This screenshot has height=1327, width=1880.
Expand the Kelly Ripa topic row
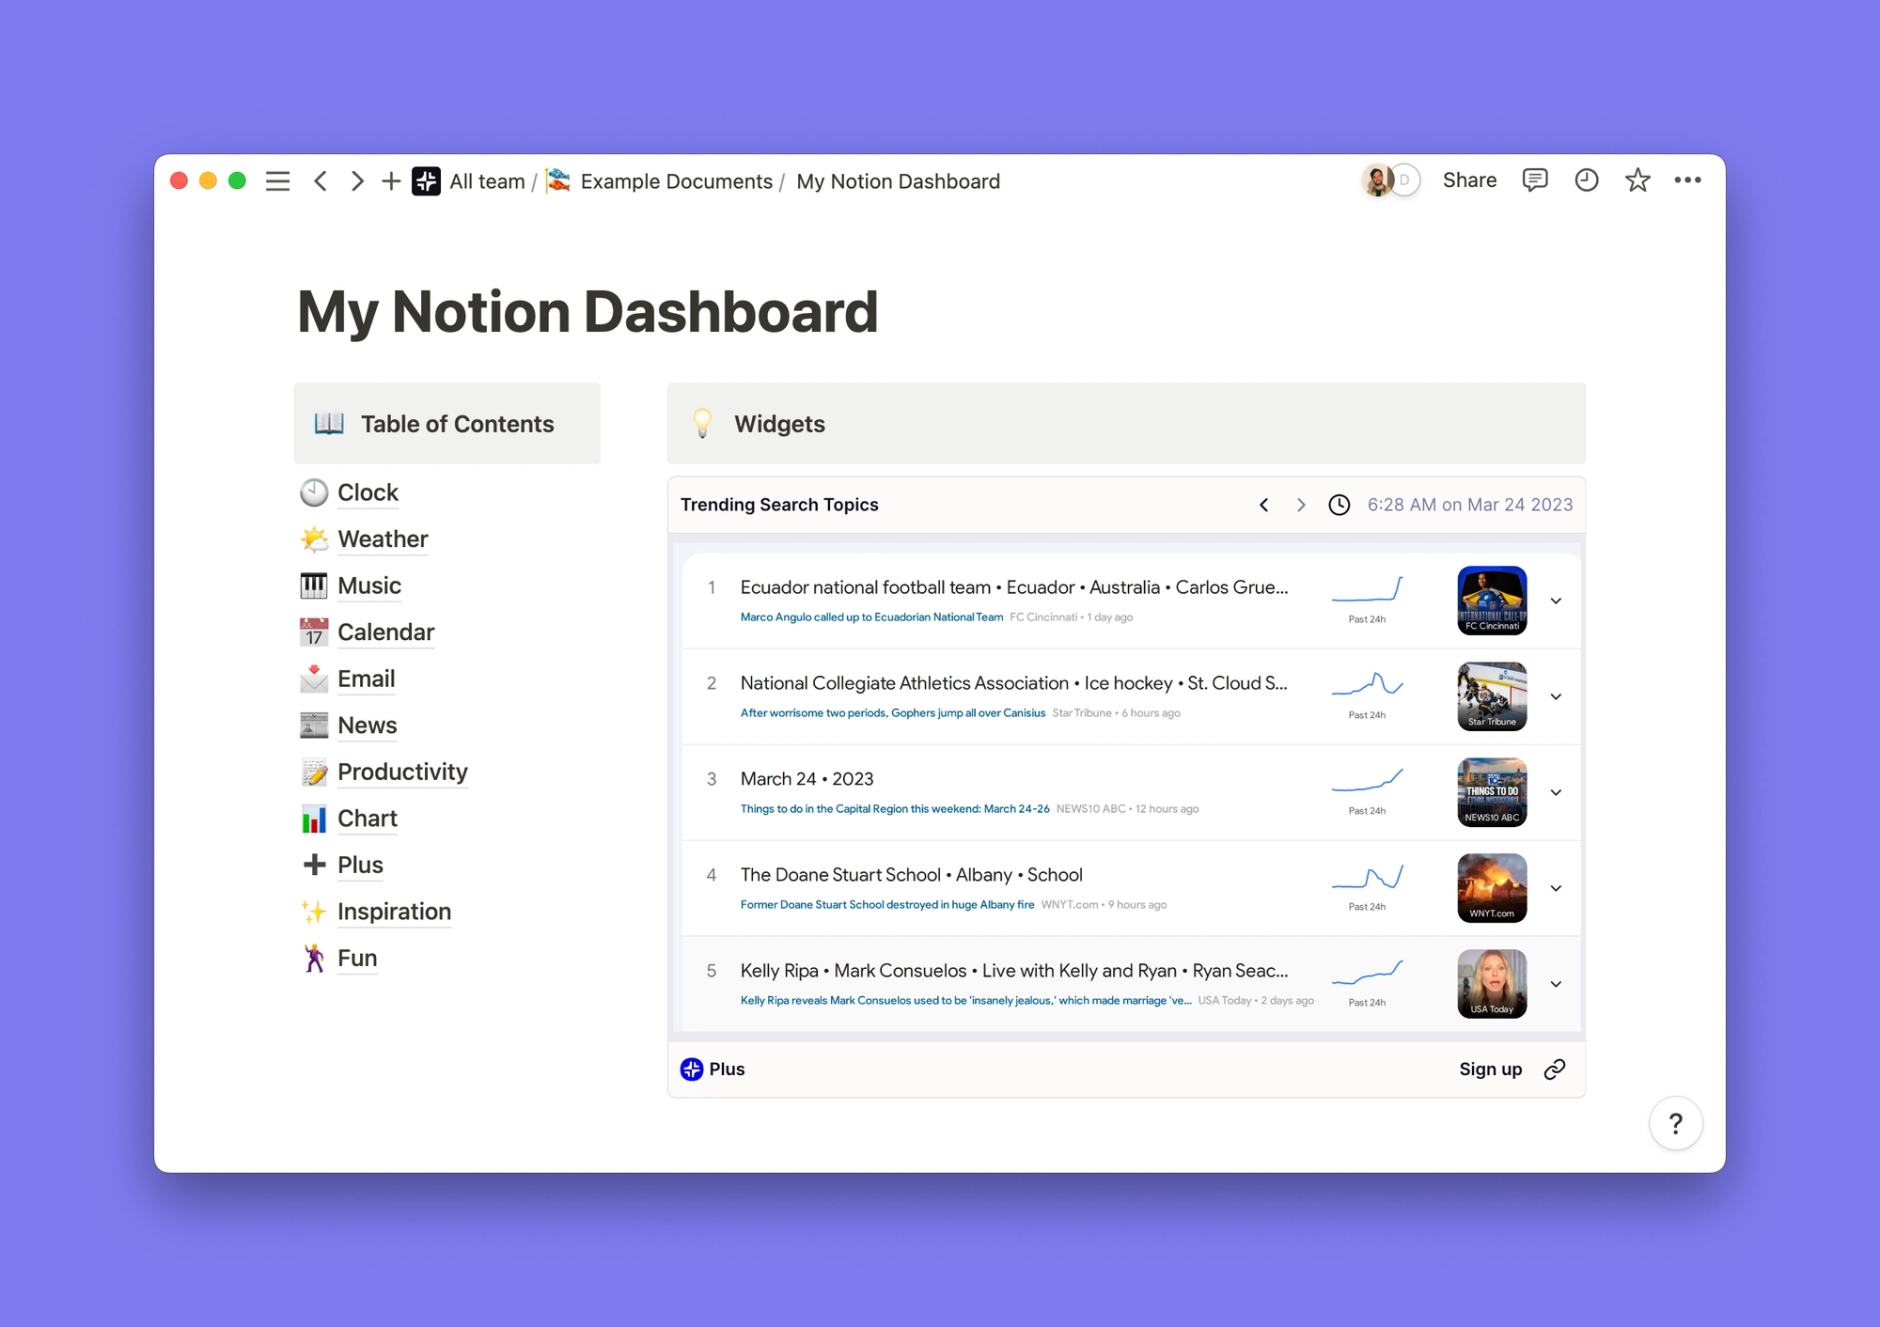pos(1556,985)
